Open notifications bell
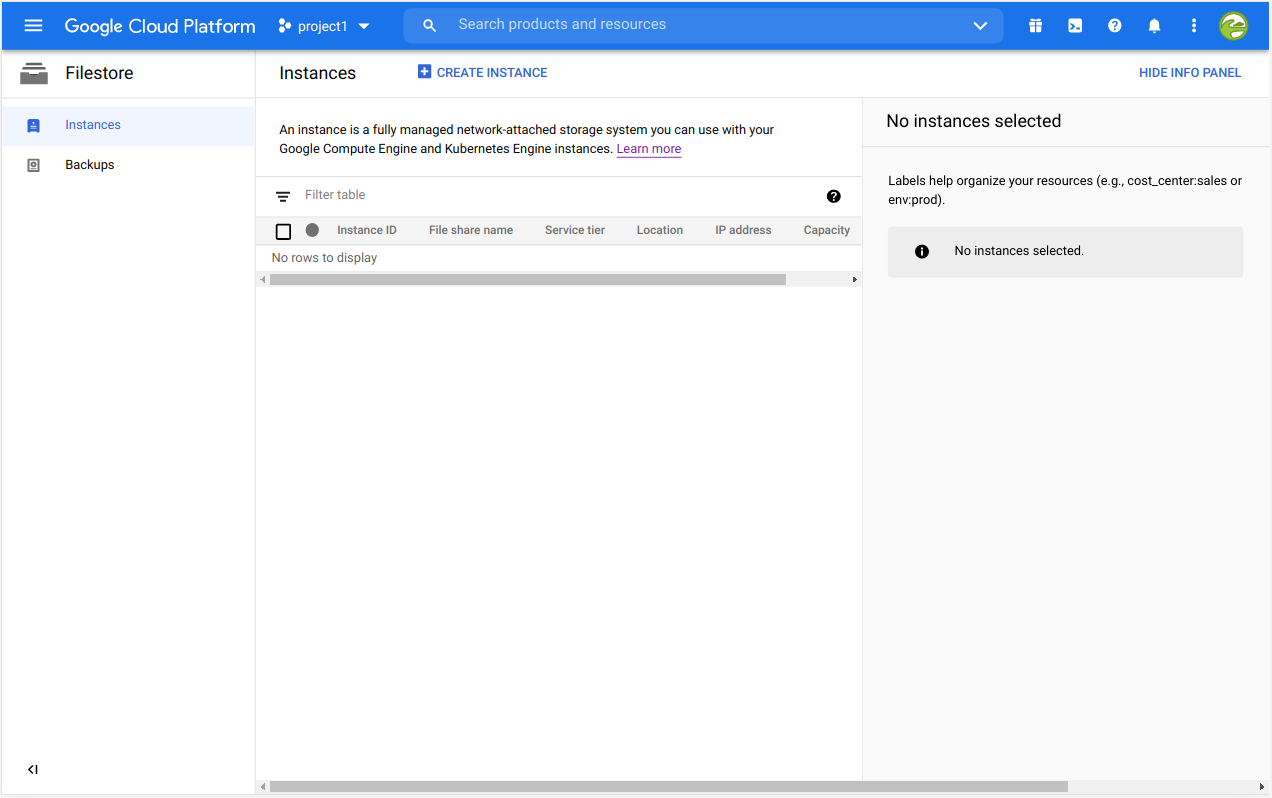Screen dimensions: 1272x798 [1154, 26]
